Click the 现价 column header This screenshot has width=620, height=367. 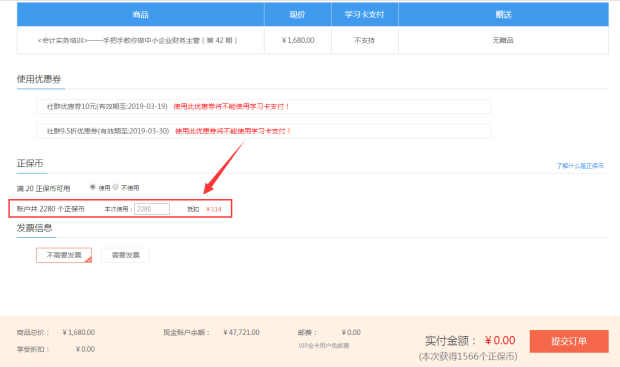298,15
